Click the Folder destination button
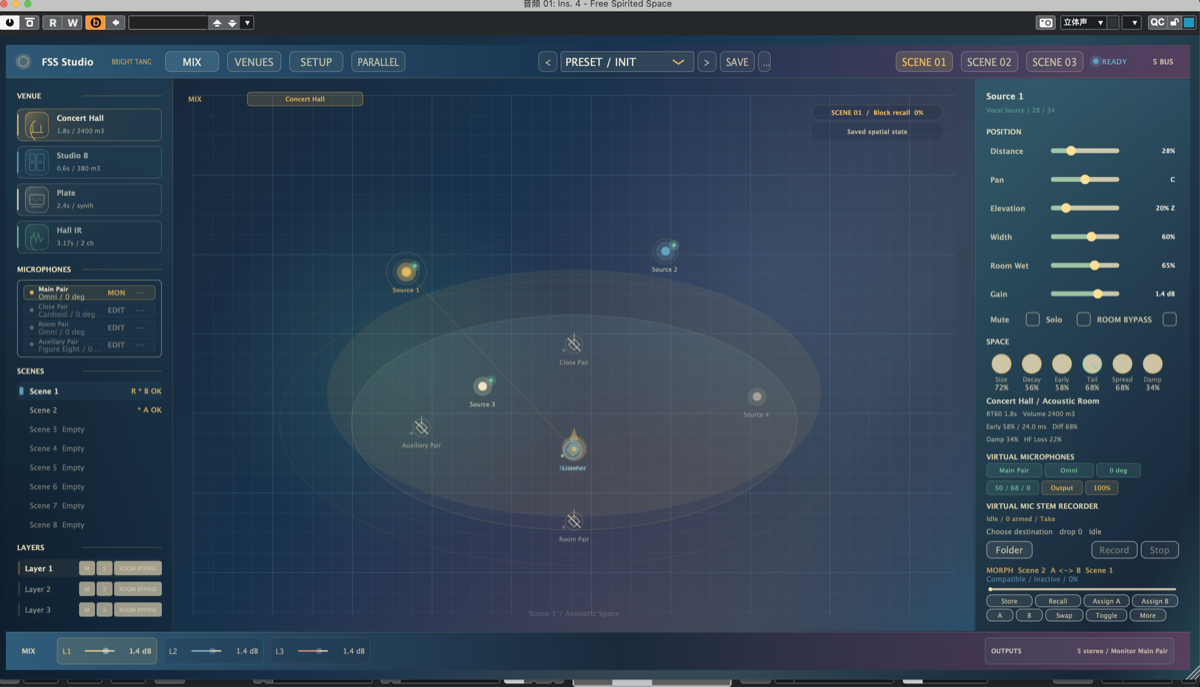Image resolution: width=1200 pixels, height=687 pixels. coord(1009,550)
